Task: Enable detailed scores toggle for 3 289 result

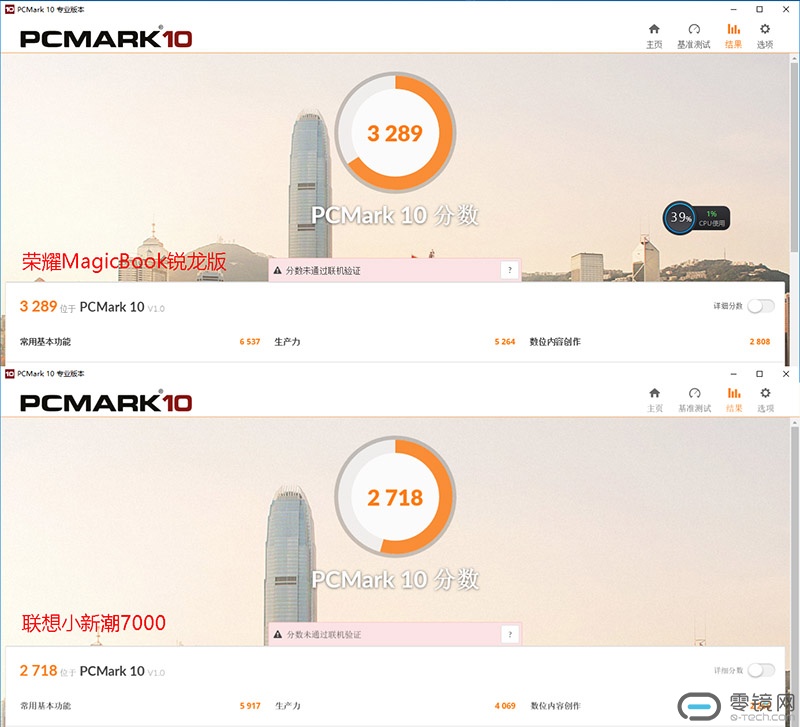Action: pos(761,306)
